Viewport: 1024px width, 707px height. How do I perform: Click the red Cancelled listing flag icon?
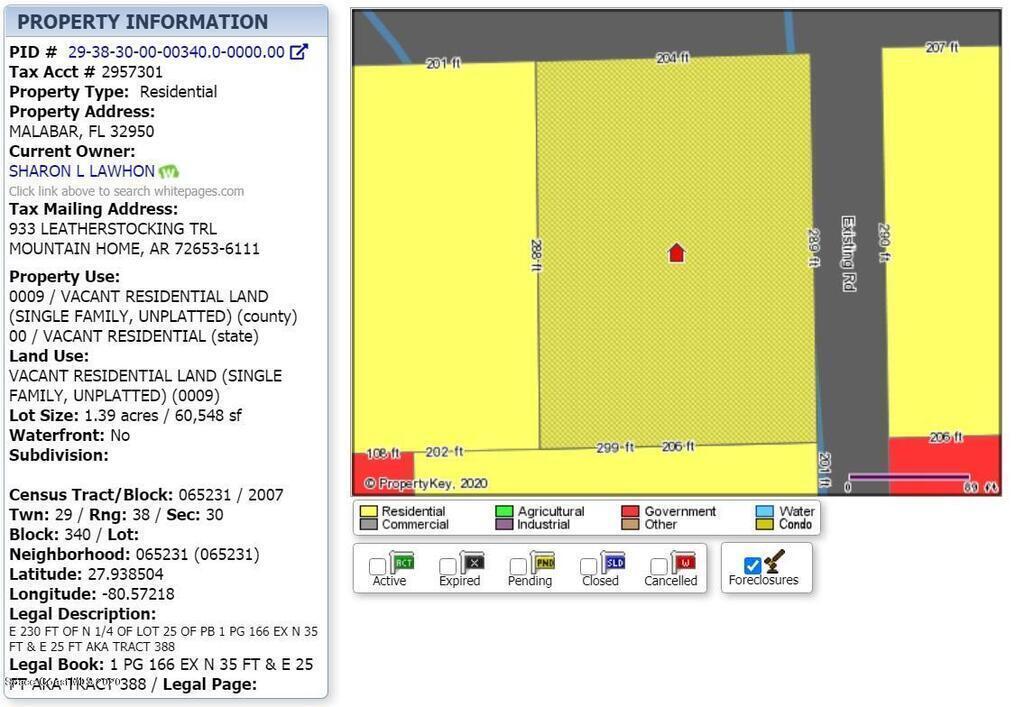(683, 562)
